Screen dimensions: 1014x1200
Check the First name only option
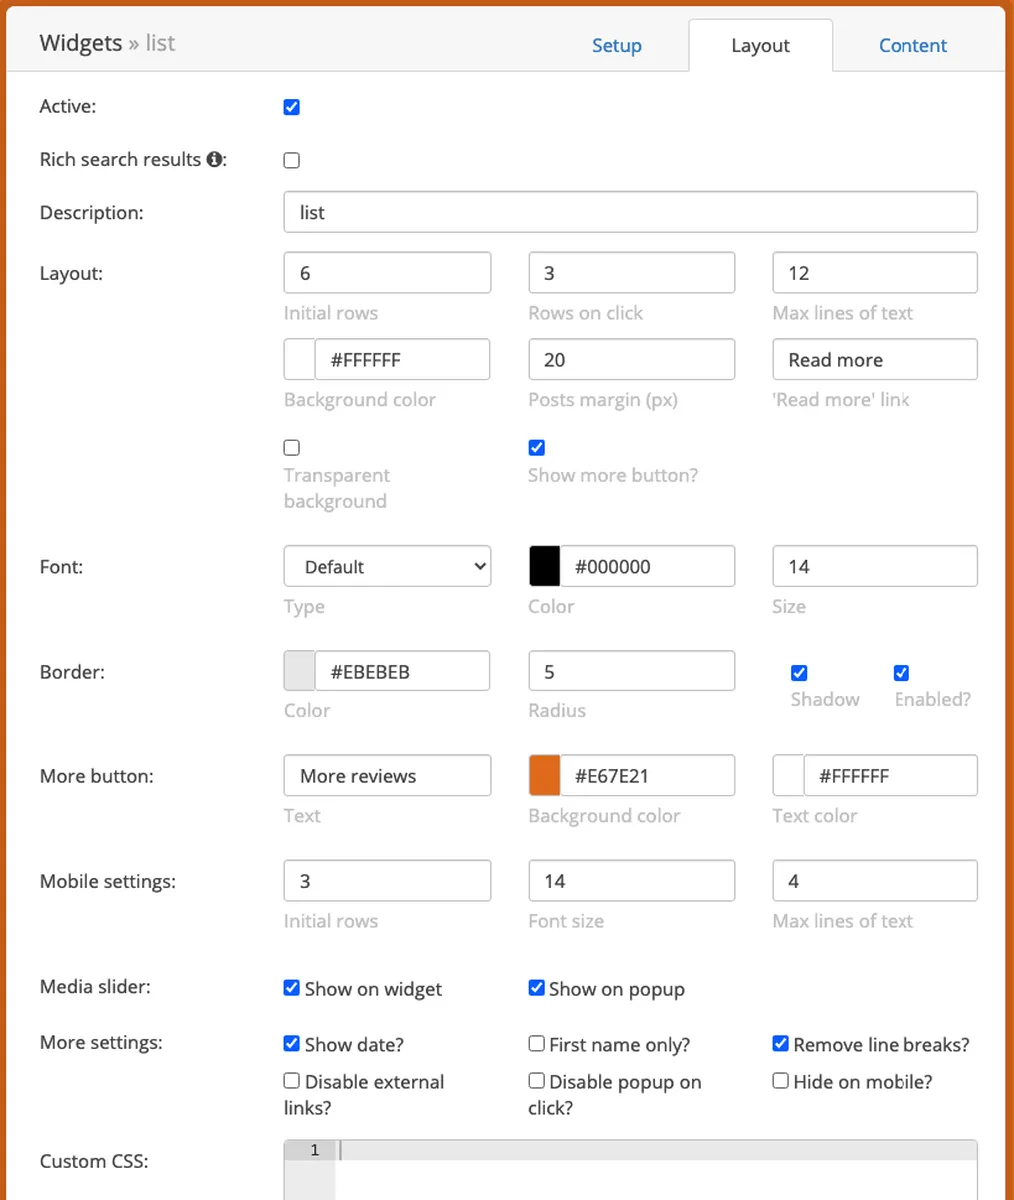[537, 1044]
